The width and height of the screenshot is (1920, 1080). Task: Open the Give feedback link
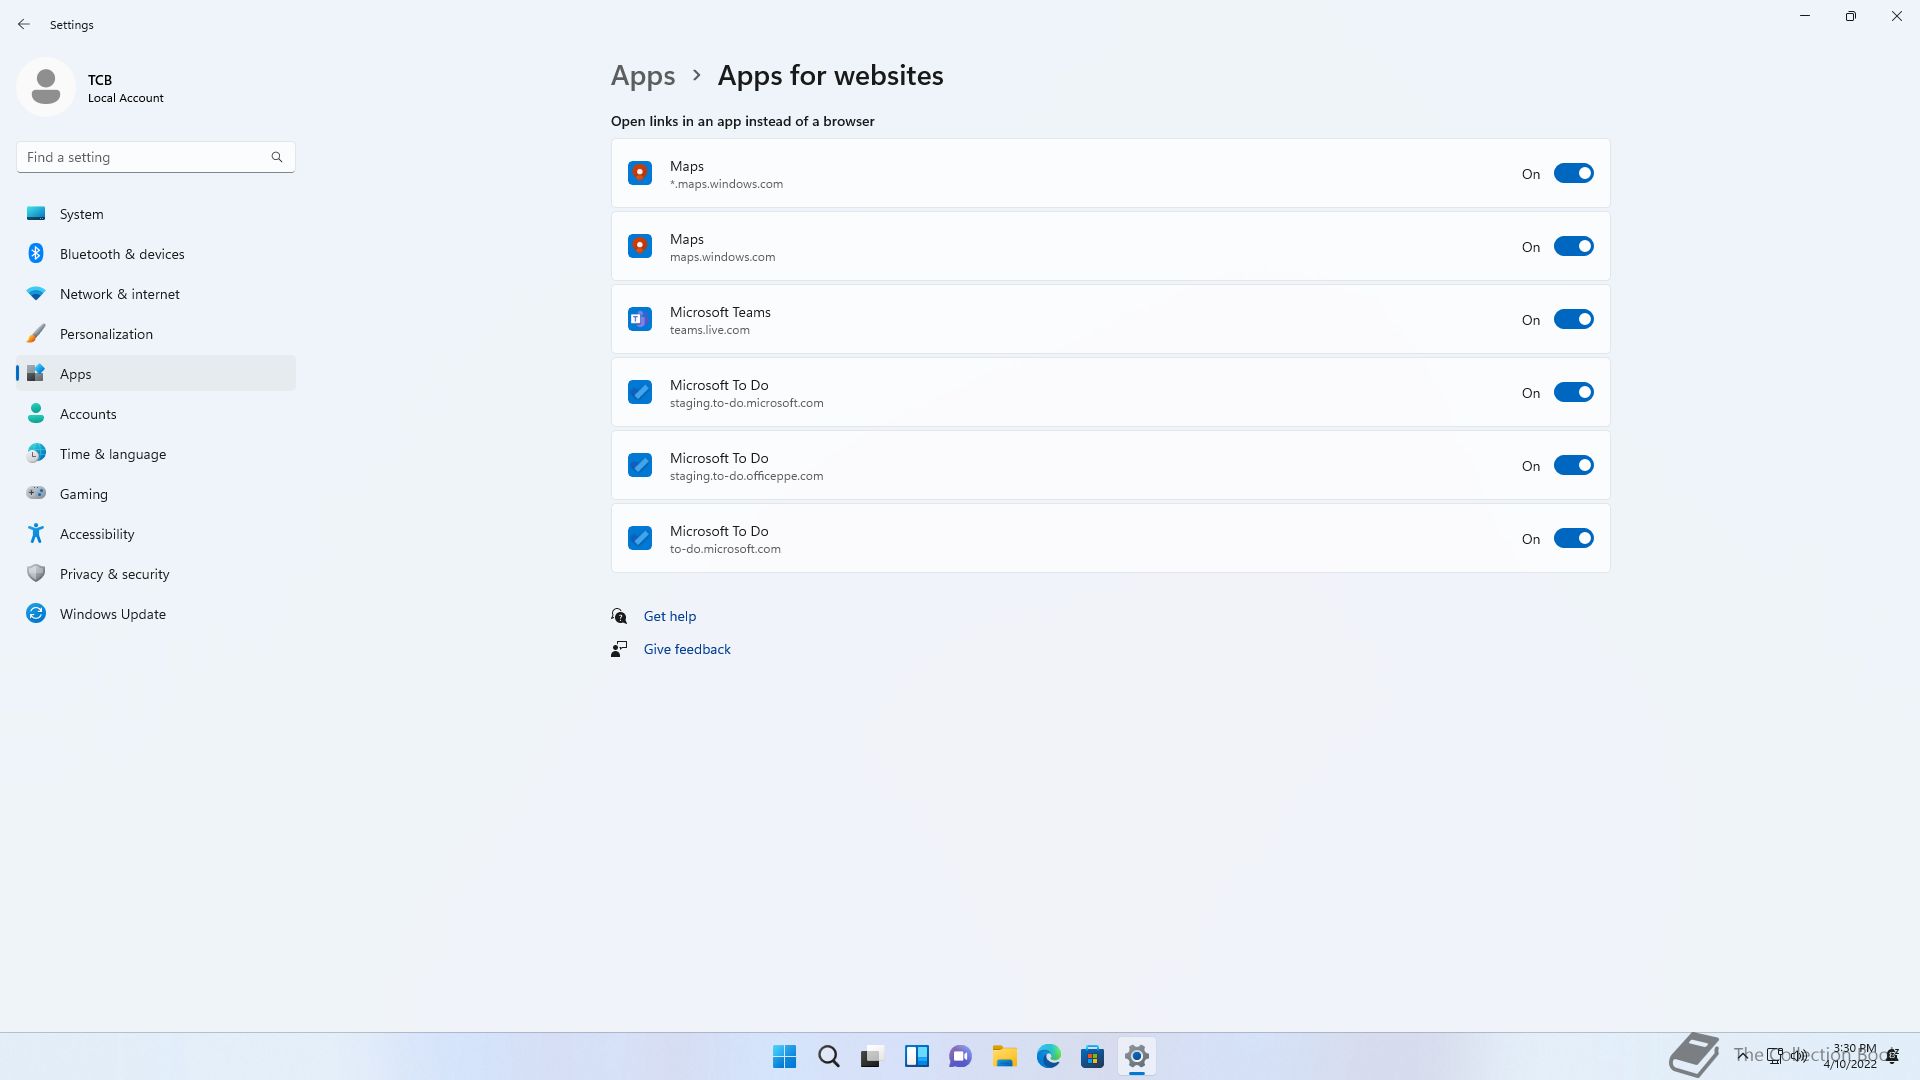coord(687,649)
